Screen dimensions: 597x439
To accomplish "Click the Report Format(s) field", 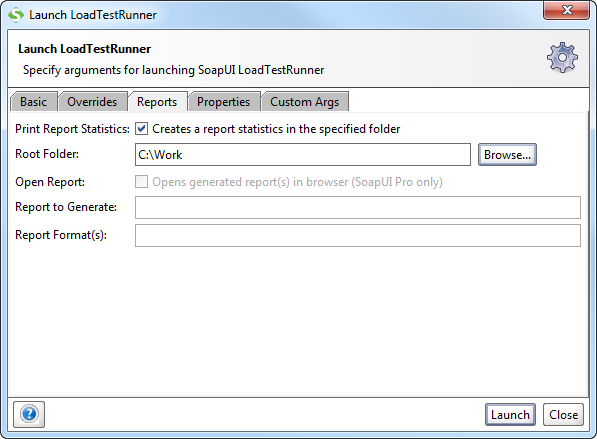I will click(x=358, y=235).
